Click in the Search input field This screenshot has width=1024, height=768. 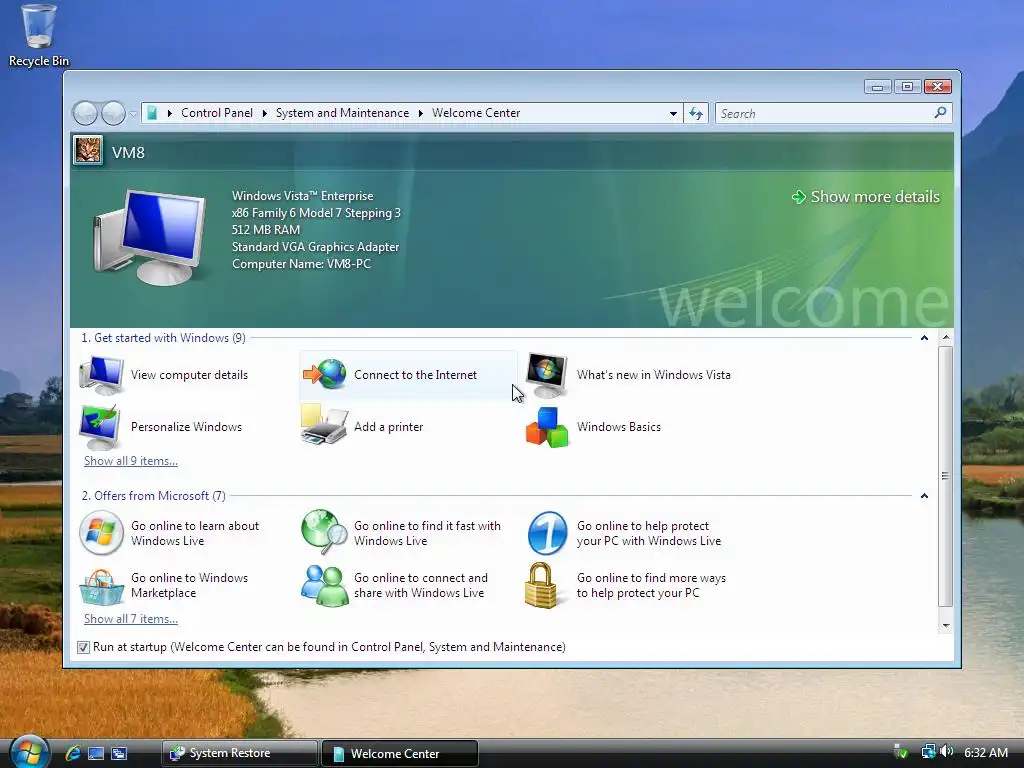pyautogui.click(x=825, y=114)
